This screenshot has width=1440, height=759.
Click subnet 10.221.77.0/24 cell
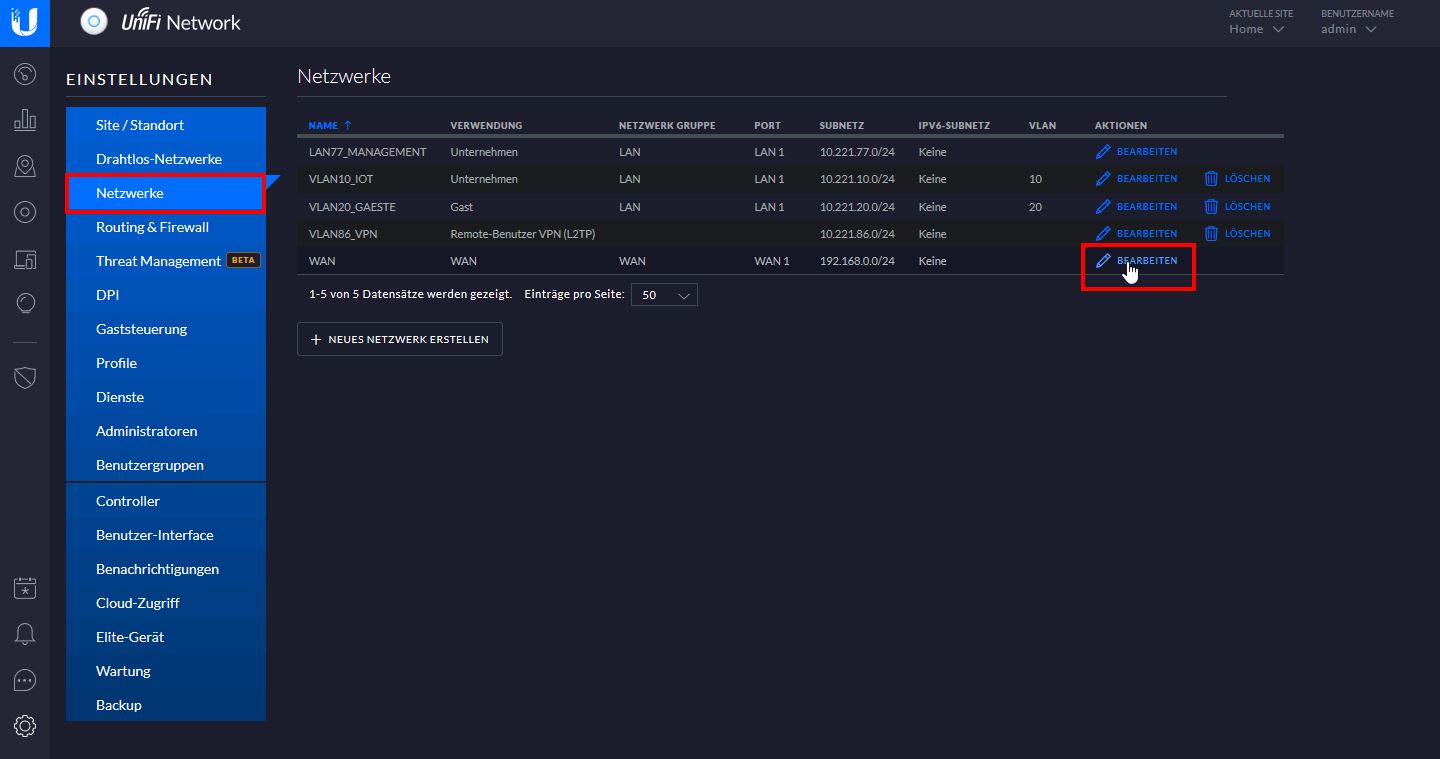point(857,152)
